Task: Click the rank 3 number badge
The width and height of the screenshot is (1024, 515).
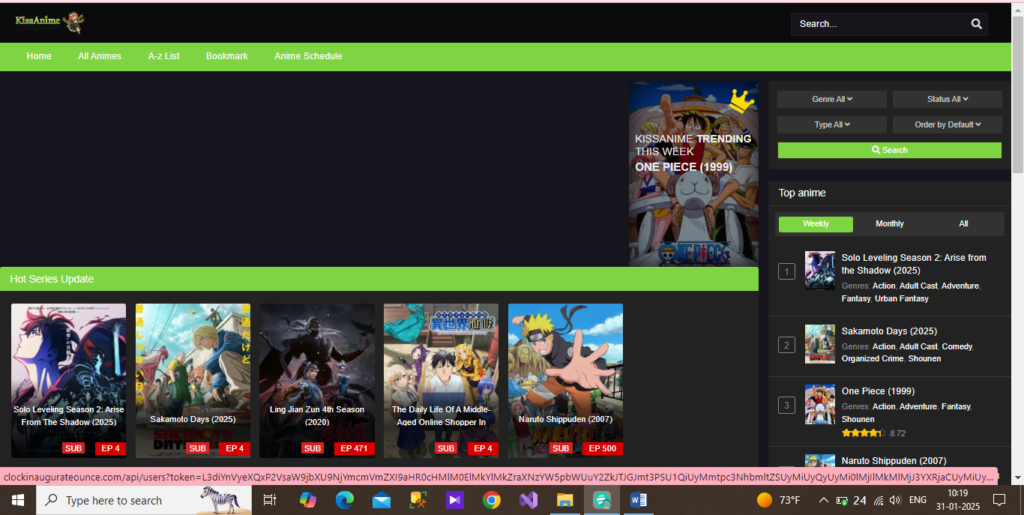Action: [786, 405]
